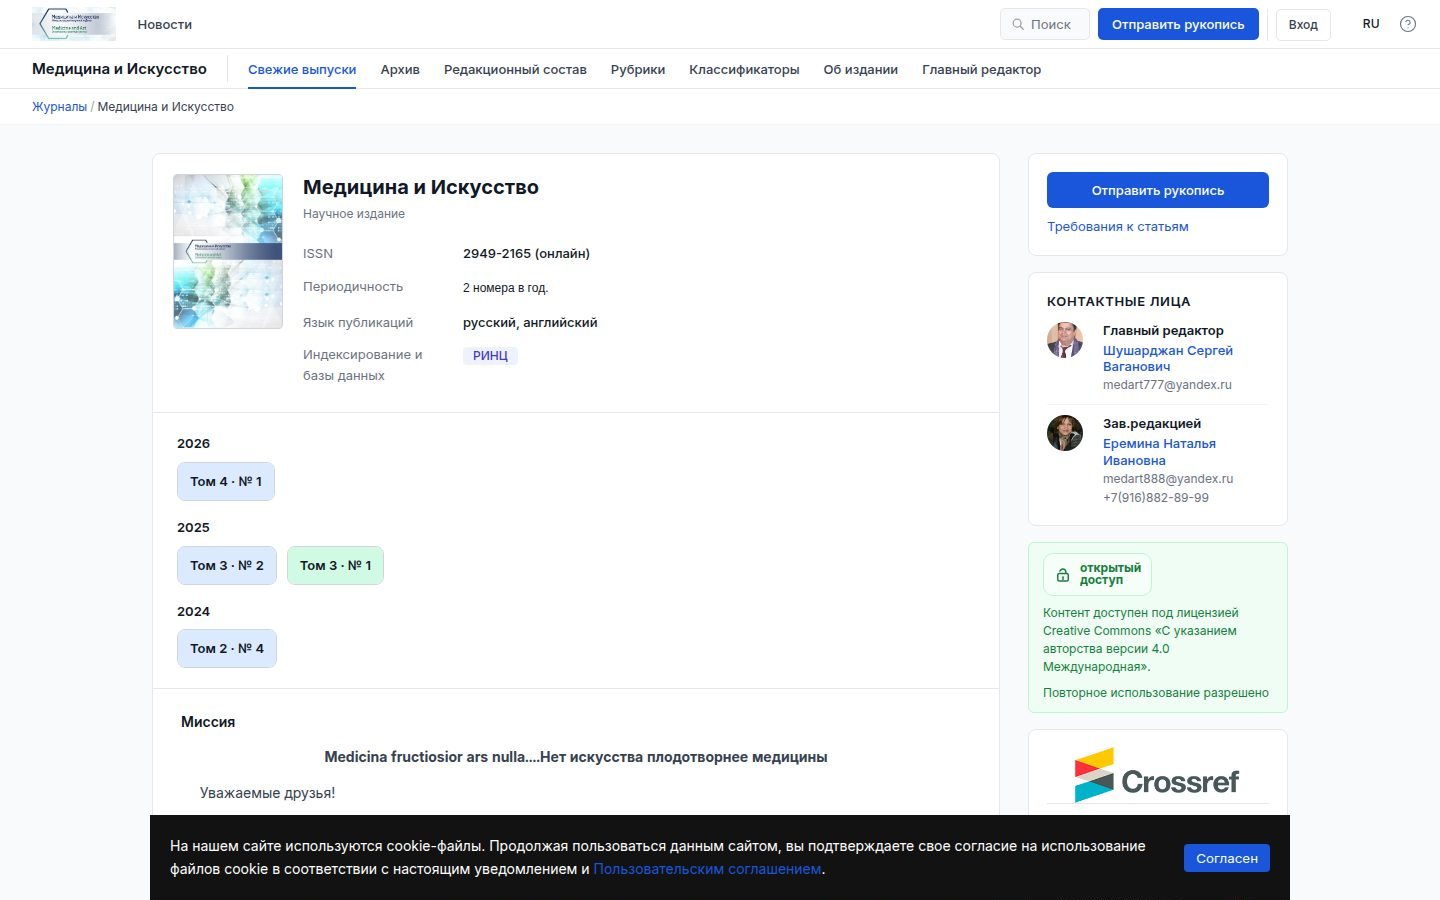Click the open access lock badge

point(1097,574)
